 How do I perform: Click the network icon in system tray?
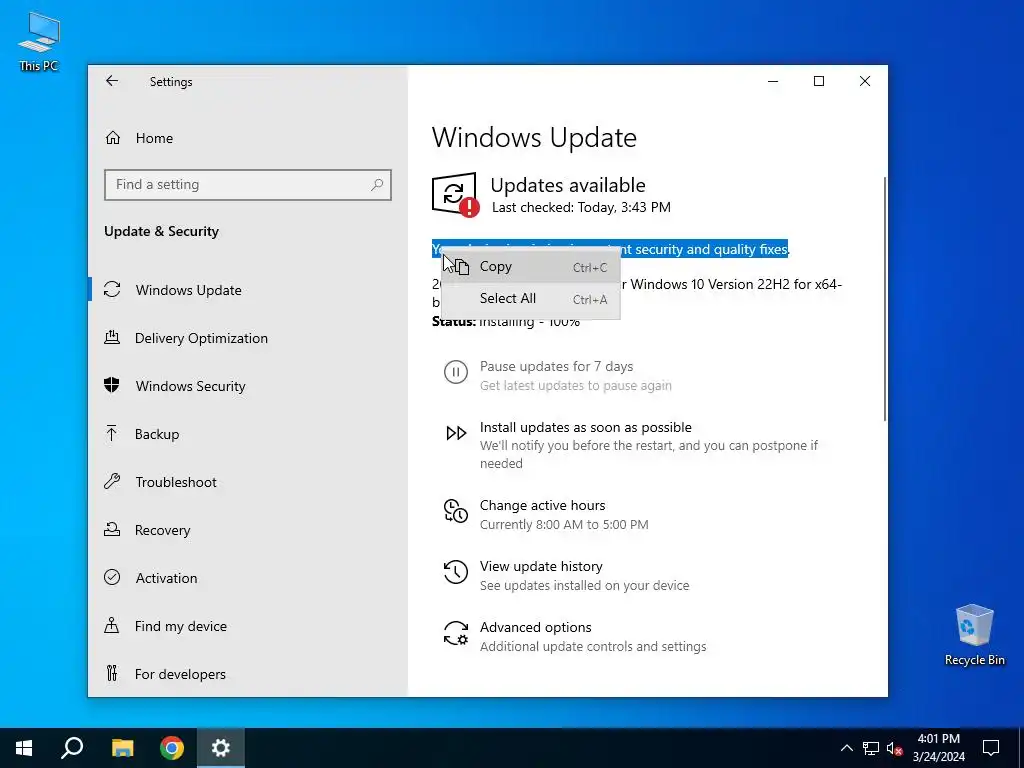click(871, 748)
